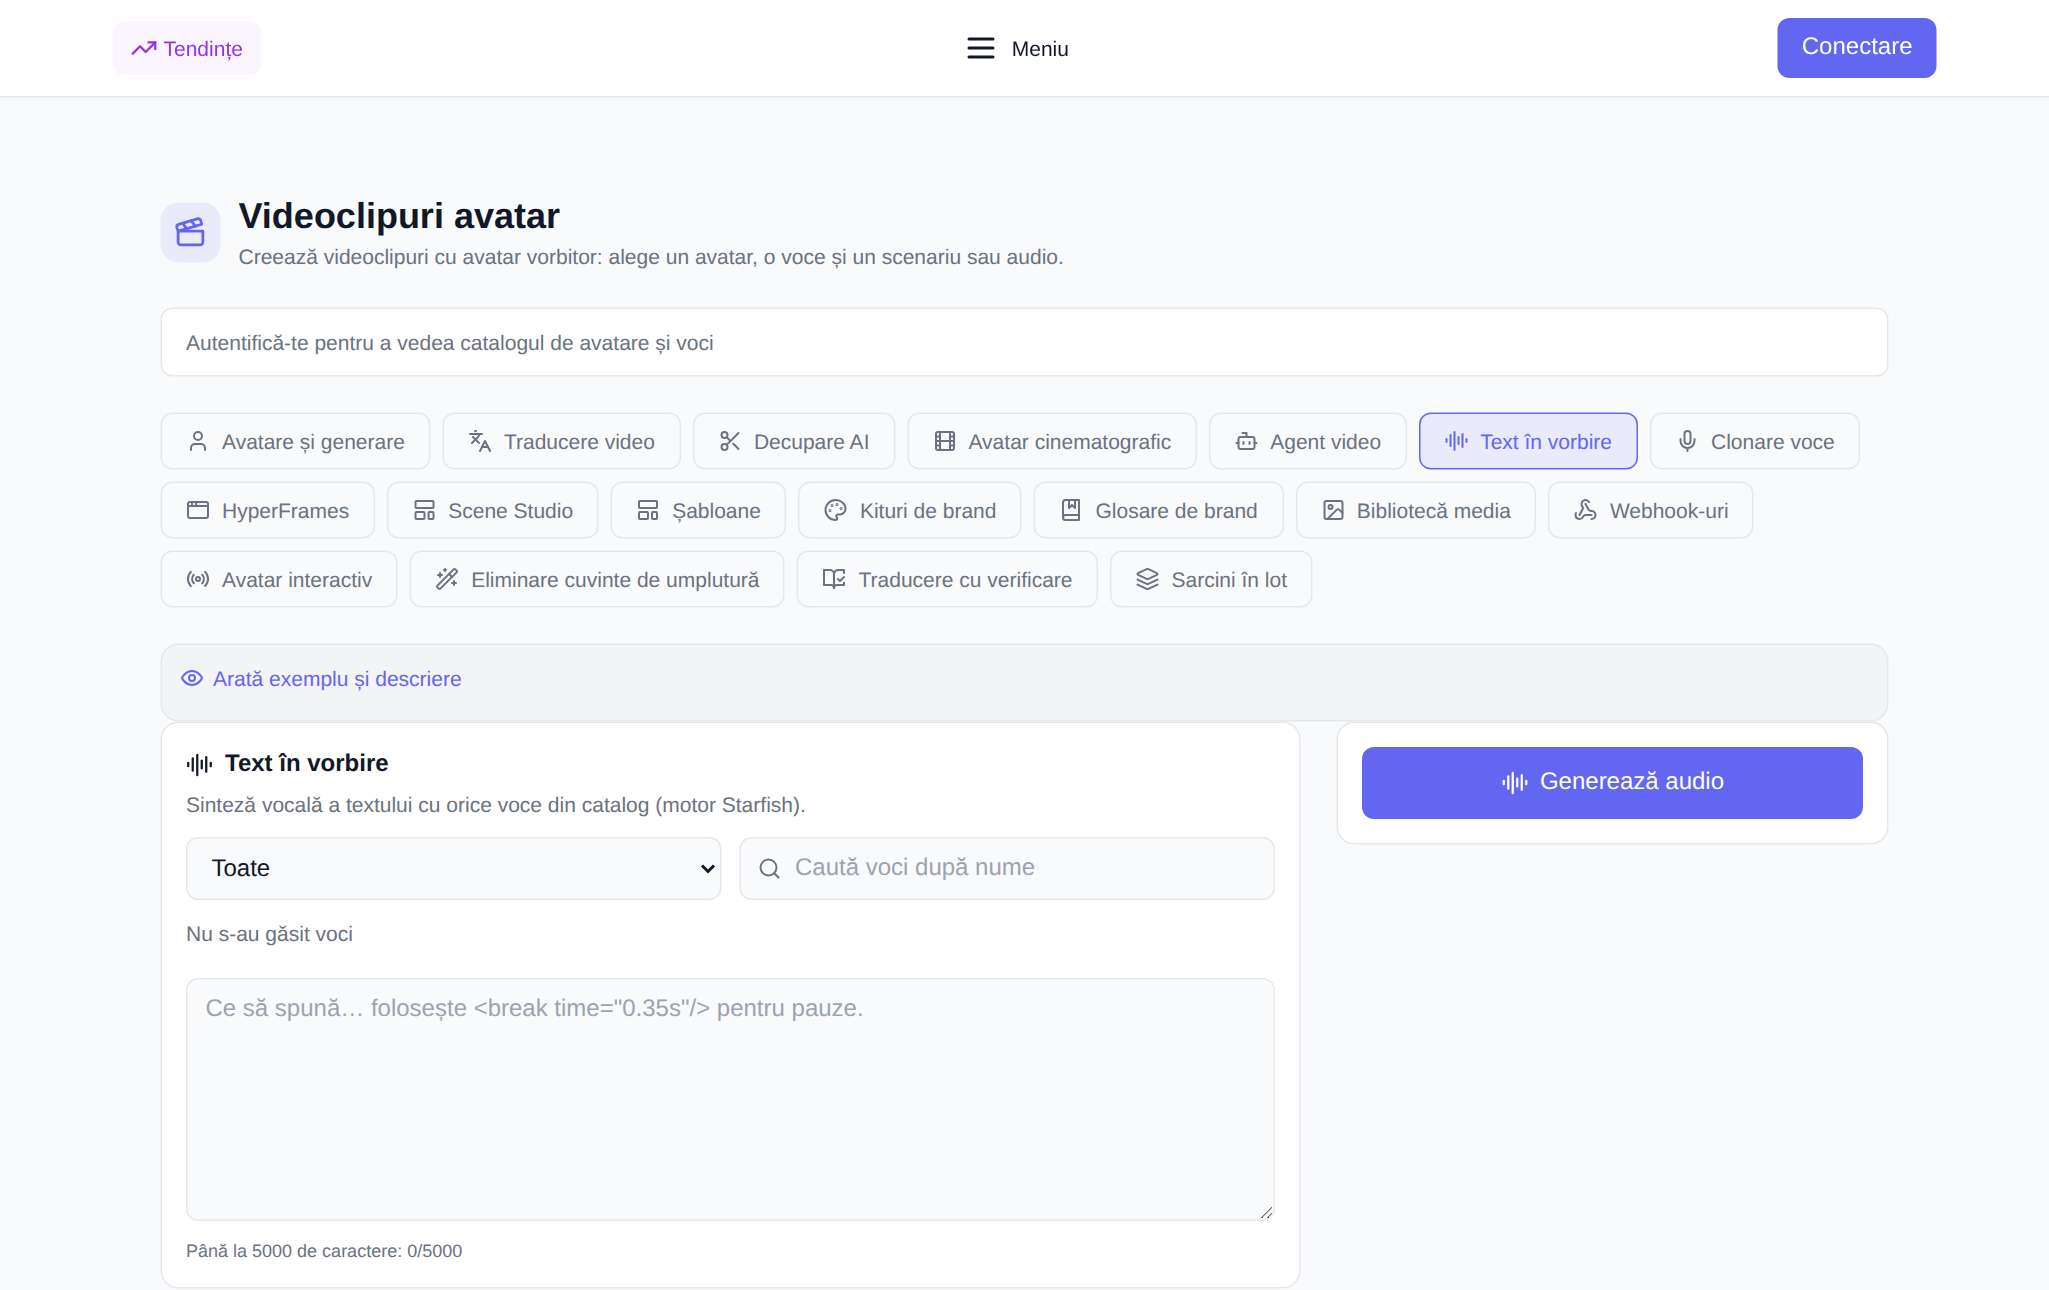
Task: Select the Traducere cu verificare tab
Action: 947,579
